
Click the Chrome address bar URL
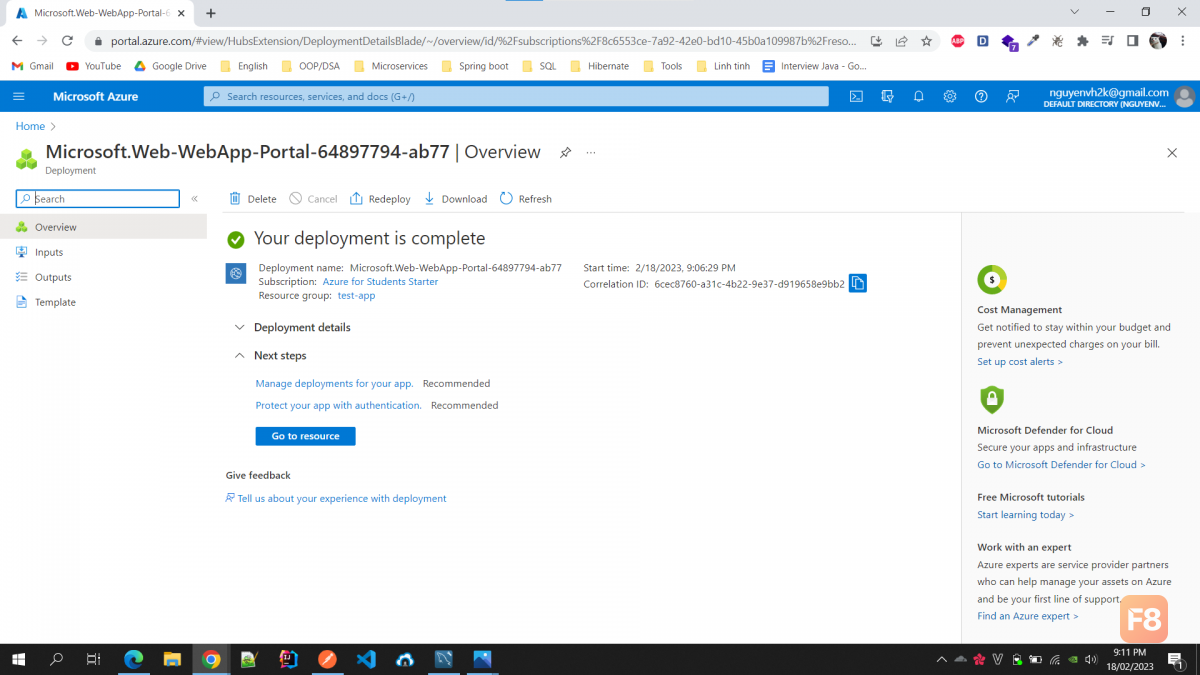[x=485, y=41]
